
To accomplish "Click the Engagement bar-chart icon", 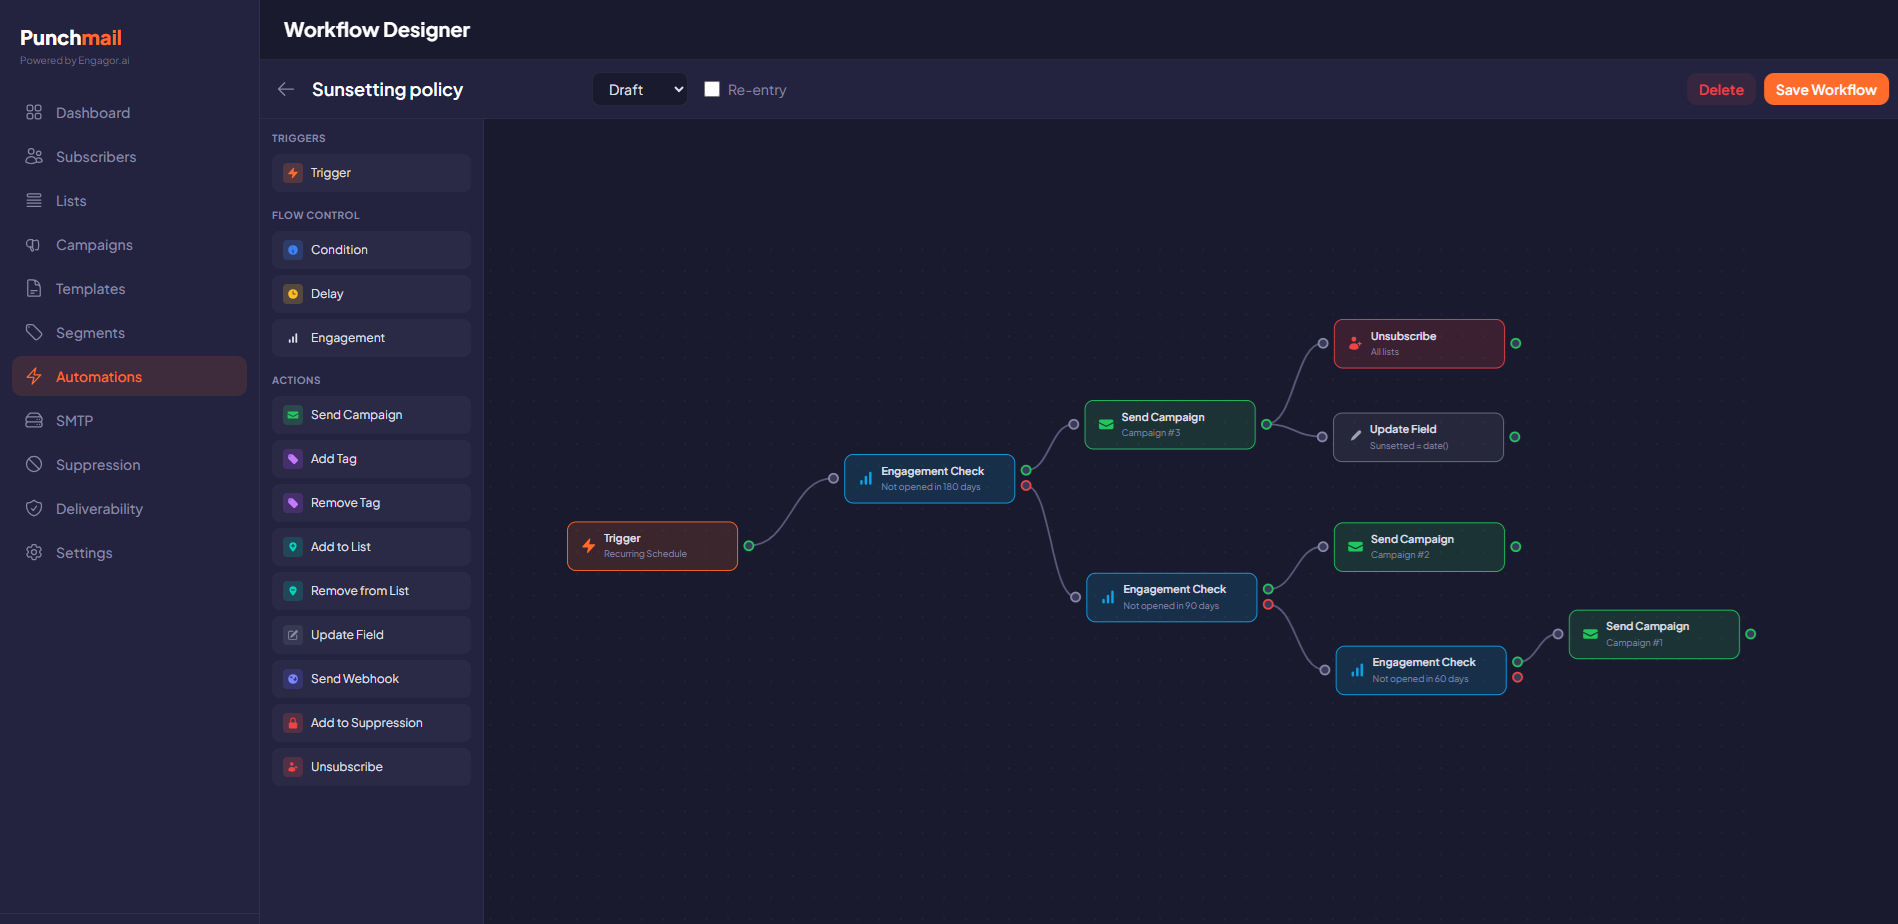I will [293, 337].
